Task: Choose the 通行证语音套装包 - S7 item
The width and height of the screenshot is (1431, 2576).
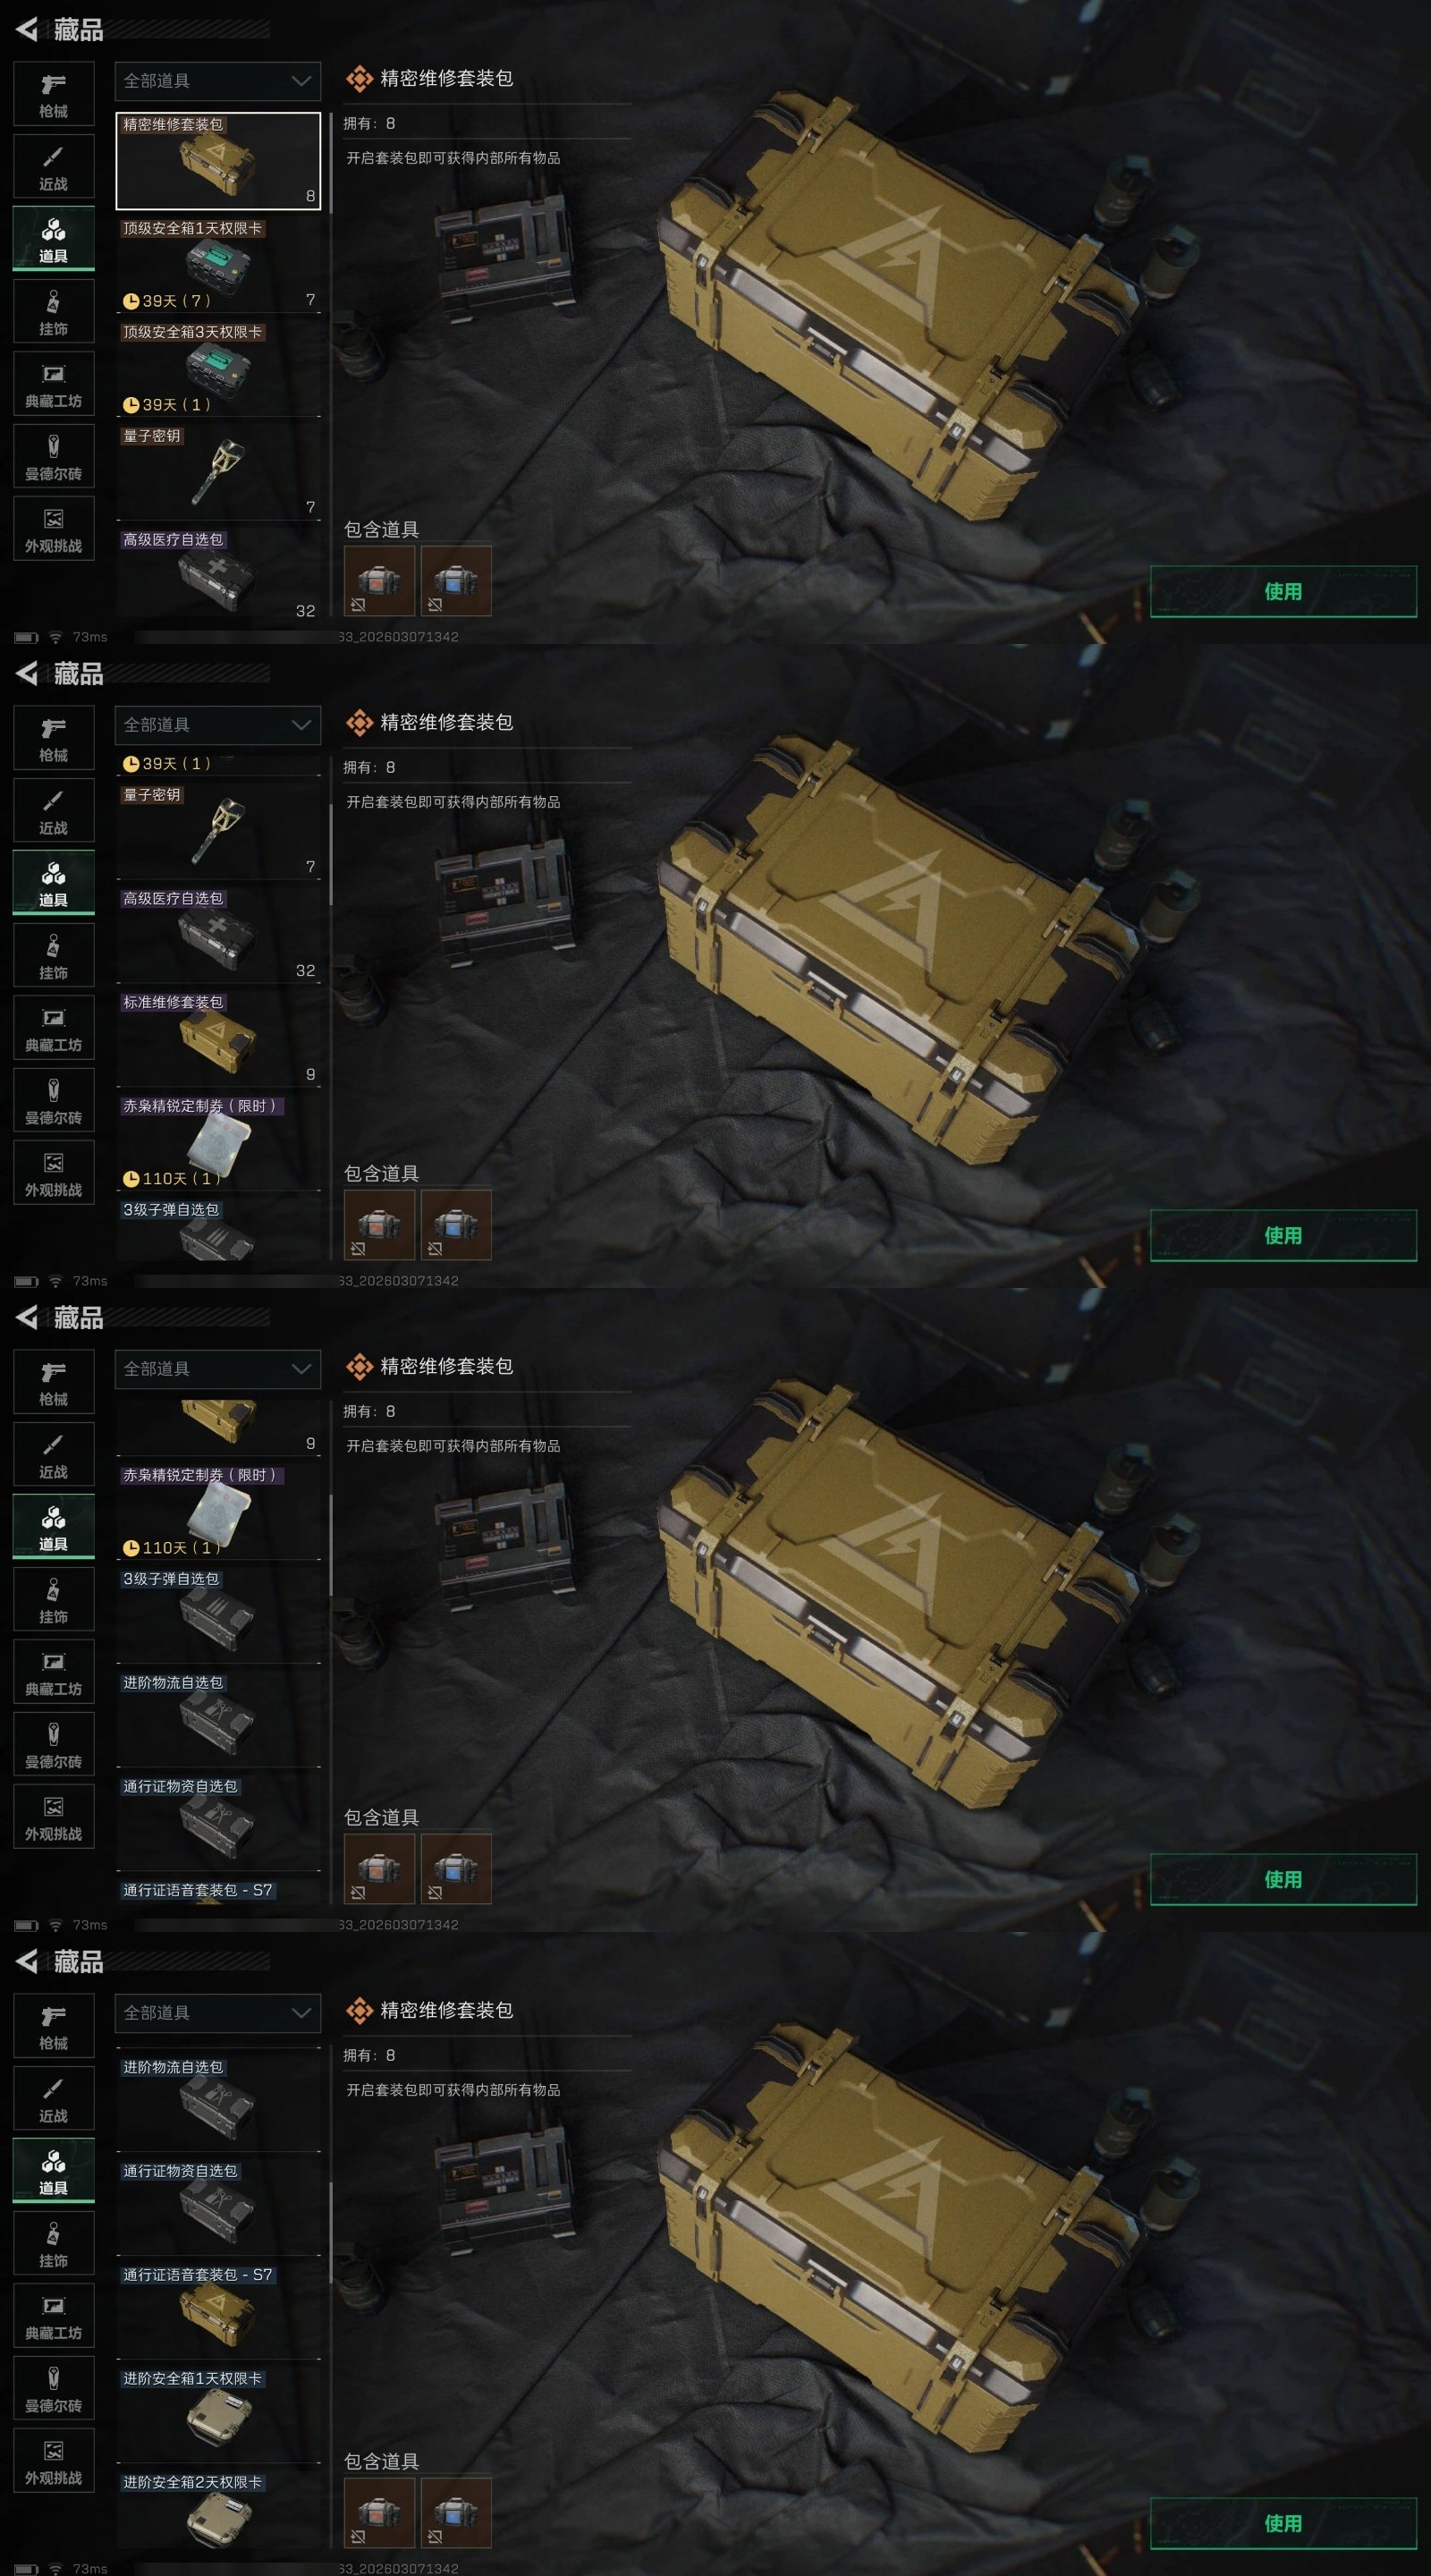Action: point(218,2311)
